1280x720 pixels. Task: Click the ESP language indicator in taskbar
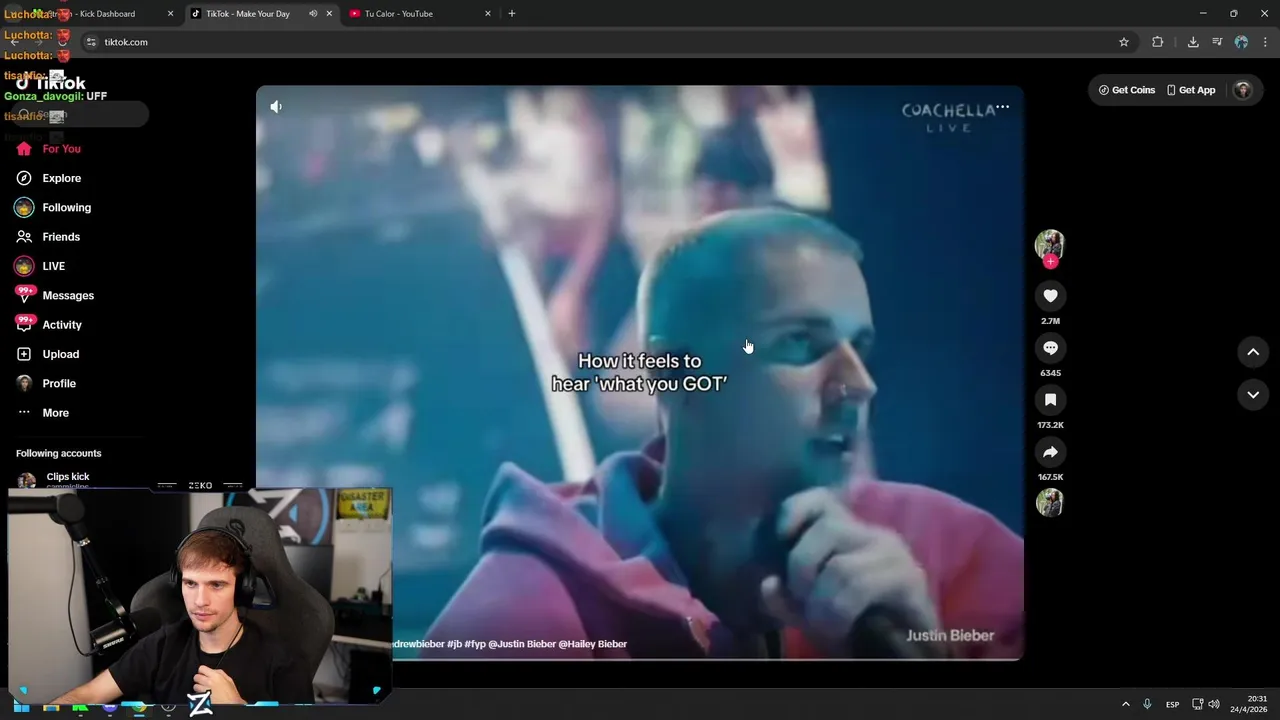pyautogui.click(x=1172, y=704)
